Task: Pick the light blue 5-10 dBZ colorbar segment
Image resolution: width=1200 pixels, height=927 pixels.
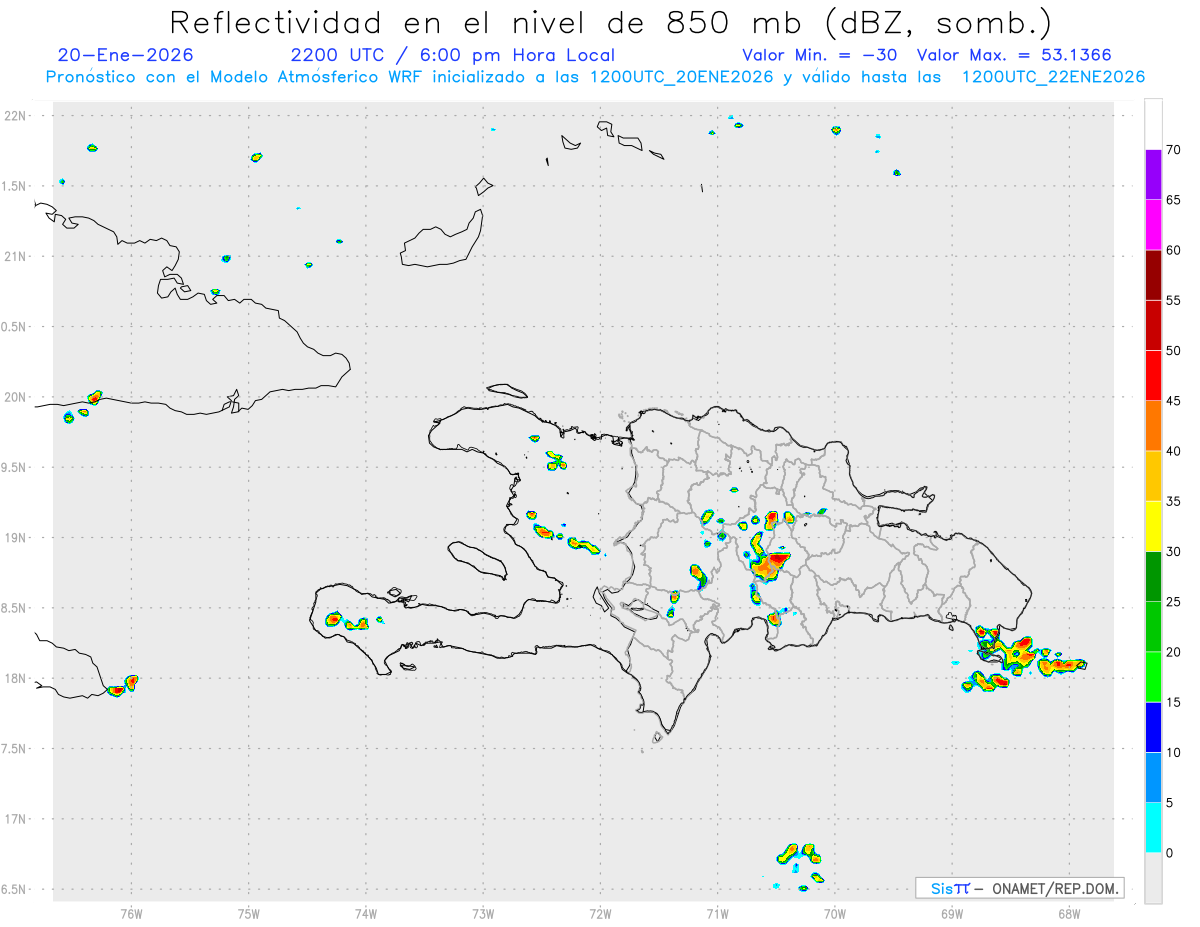Action: point(1153,777)
